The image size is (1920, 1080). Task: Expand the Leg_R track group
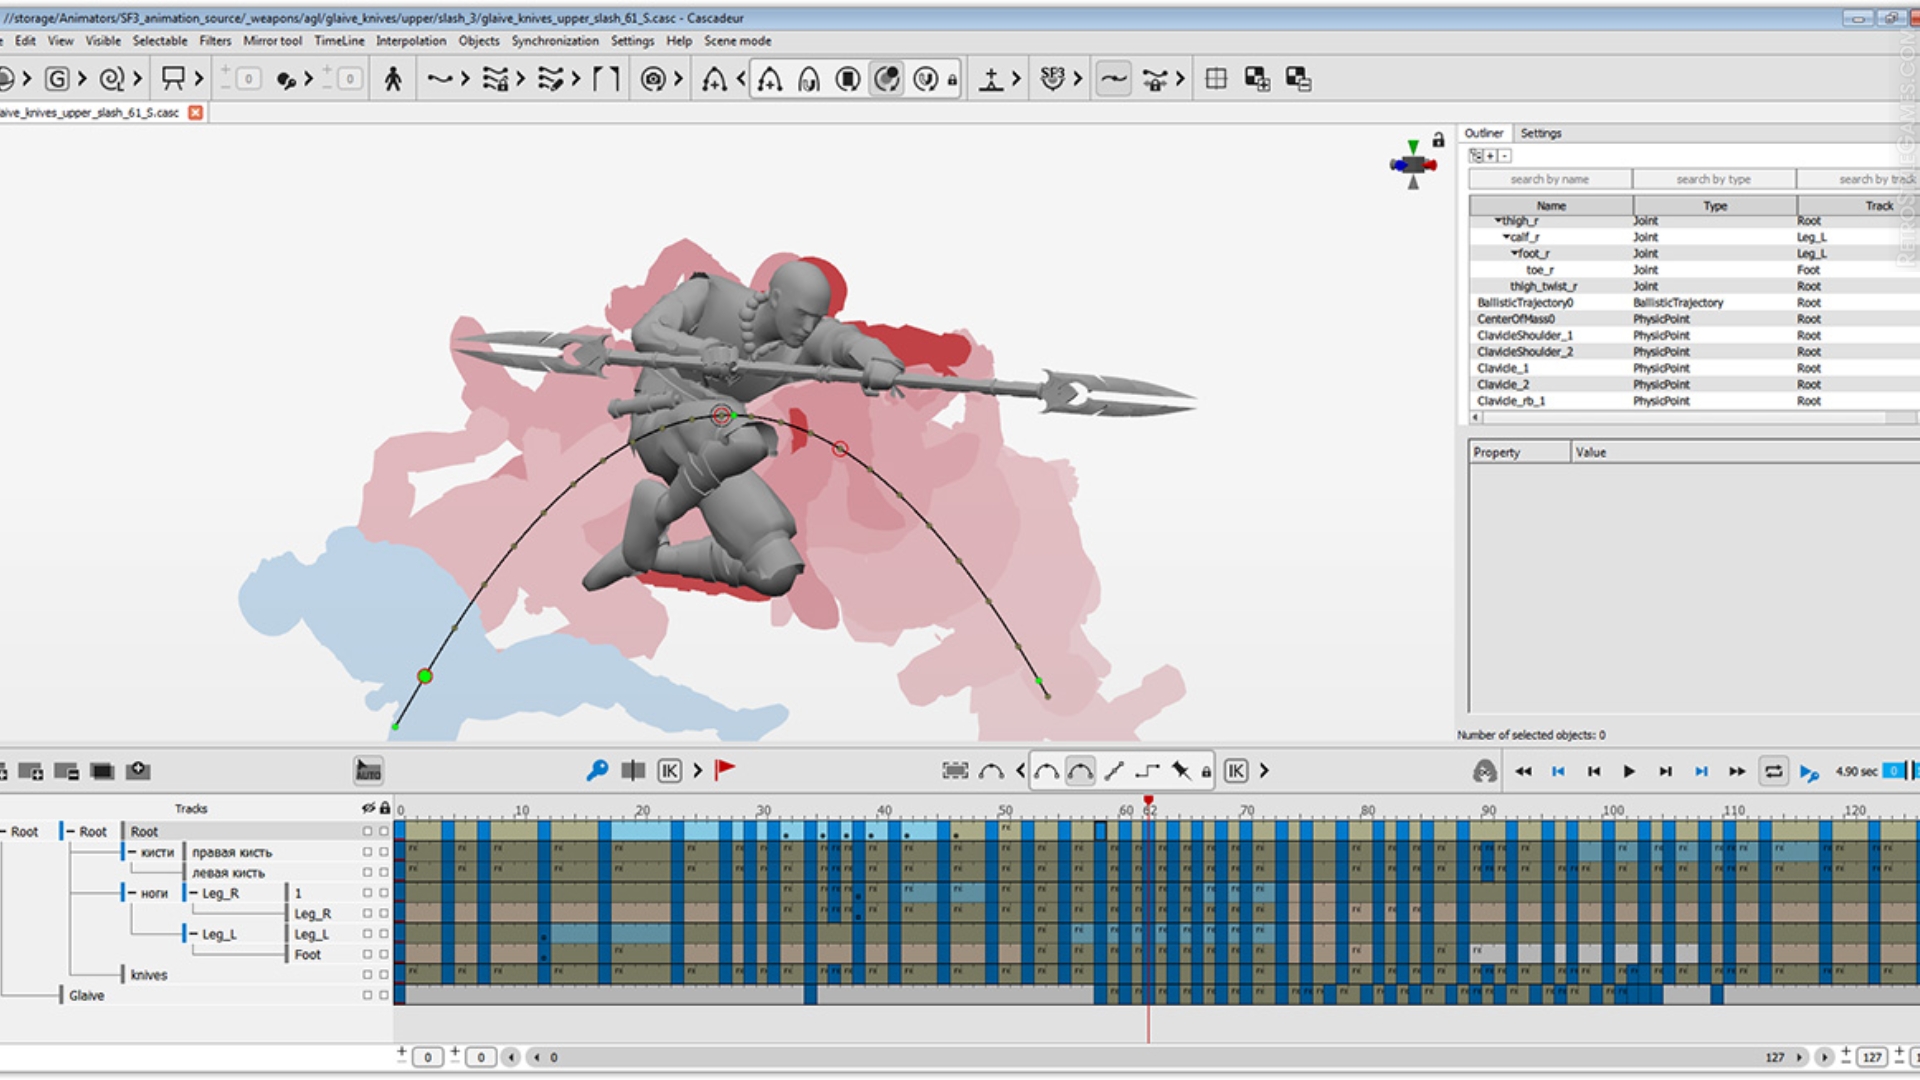point(193,893)
